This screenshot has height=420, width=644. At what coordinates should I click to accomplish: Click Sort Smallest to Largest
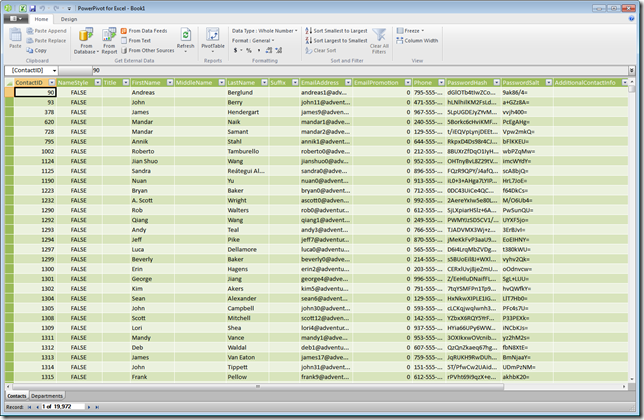click(334, 31)
